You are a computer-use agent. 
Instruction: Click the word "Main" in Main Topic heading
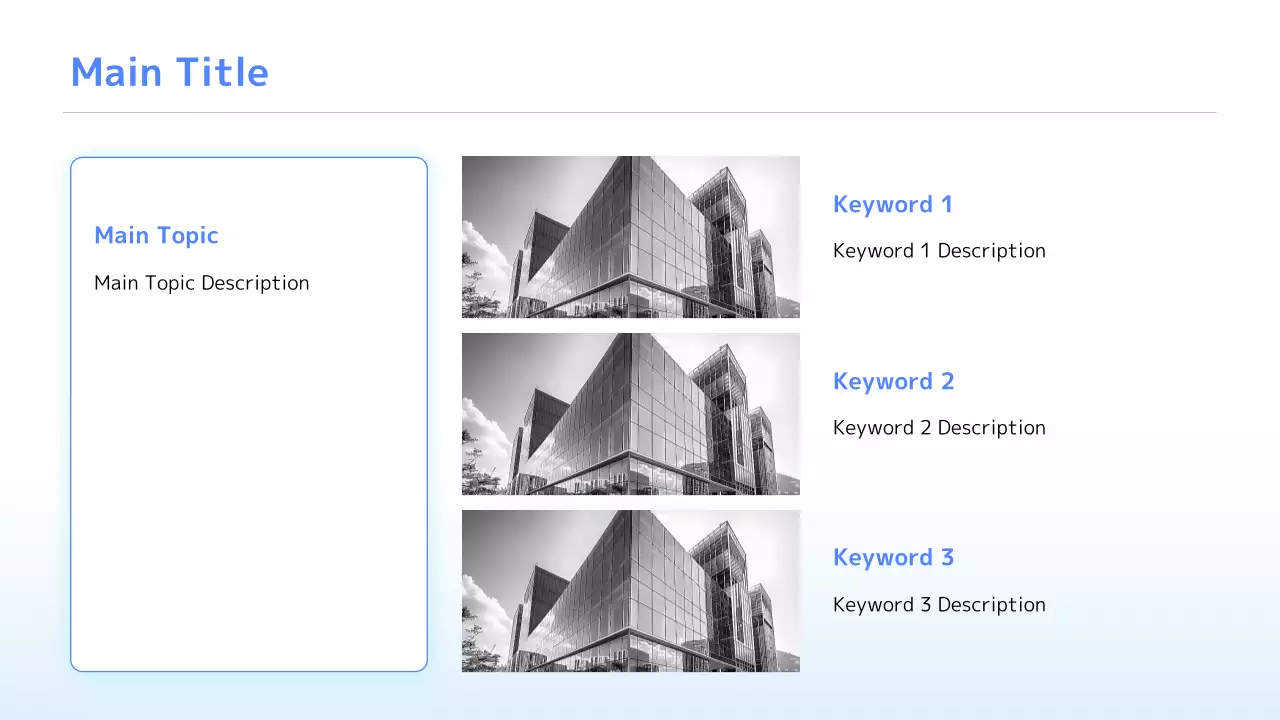[121, 236]
